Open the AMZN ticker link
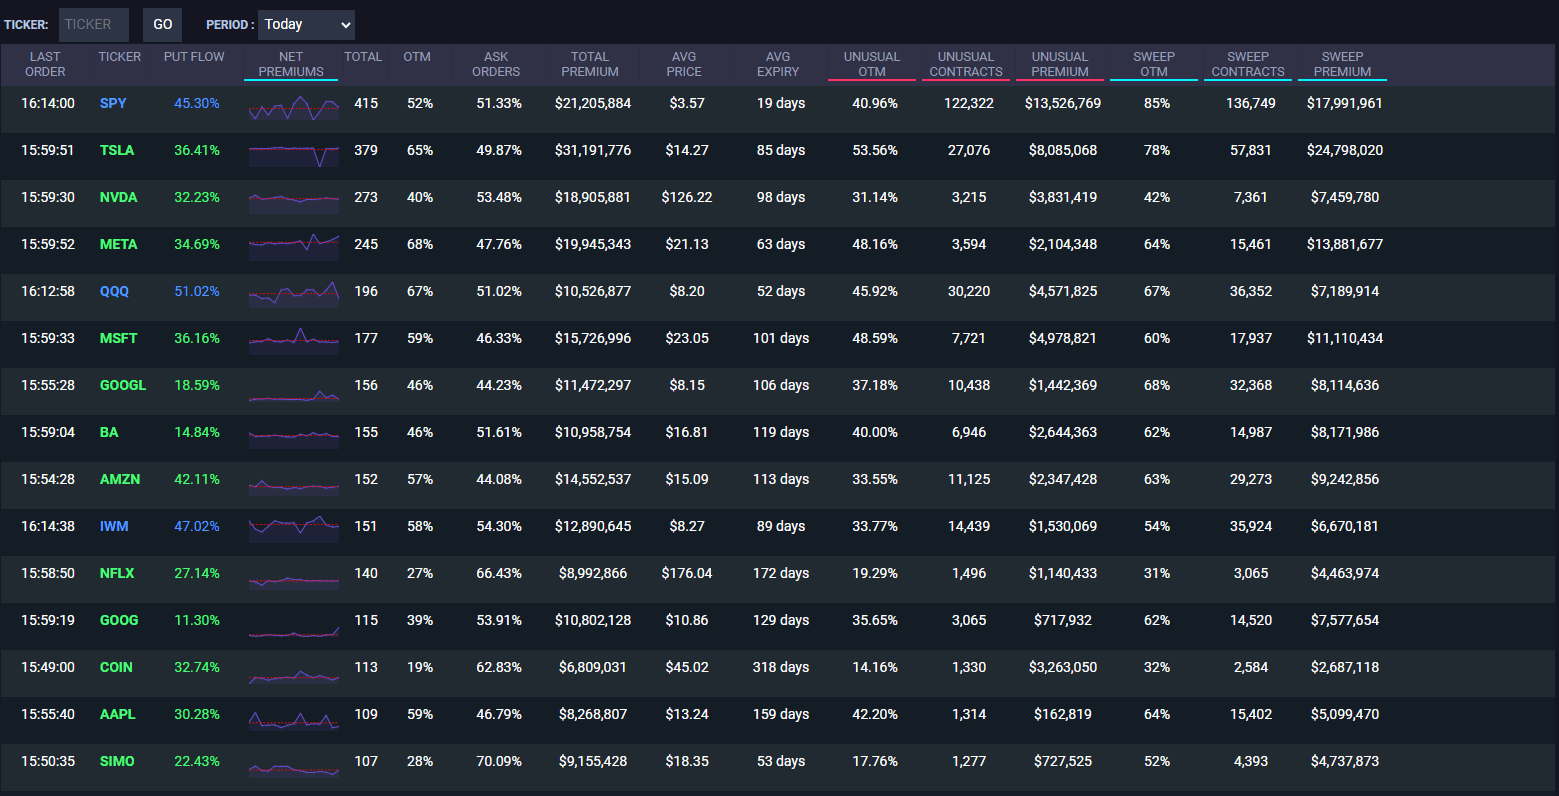Viewport: 1559px width, 796px height. click(x=120, y=479)
